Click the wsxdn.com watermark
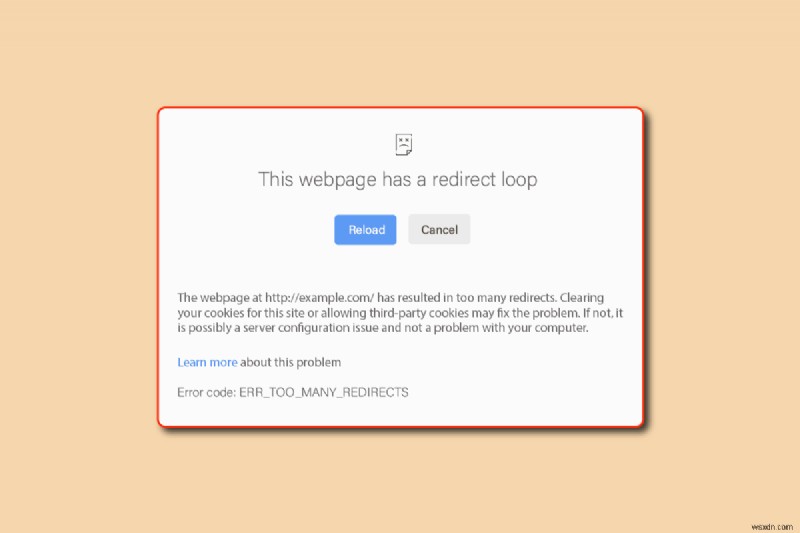The width and height of the screenshot is (800, 533). (x=772, y=526)
